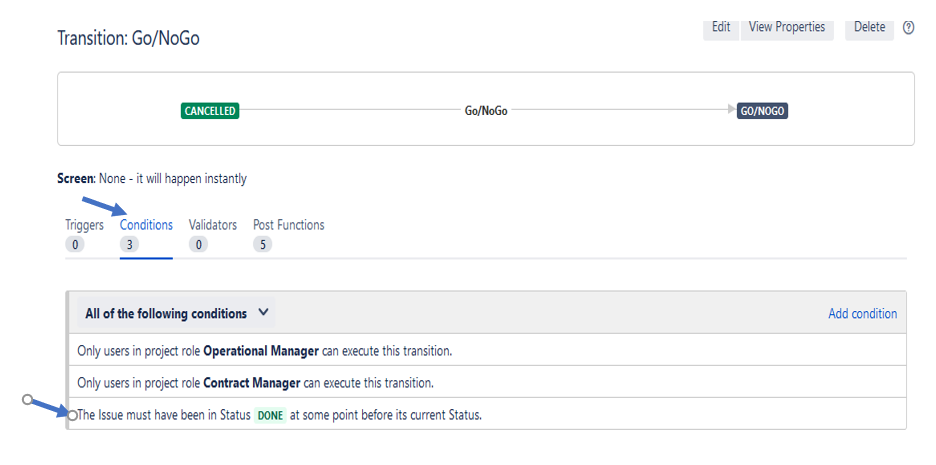Click the help question mark icon
936x465 pixels.
click(x=908, y=28)
